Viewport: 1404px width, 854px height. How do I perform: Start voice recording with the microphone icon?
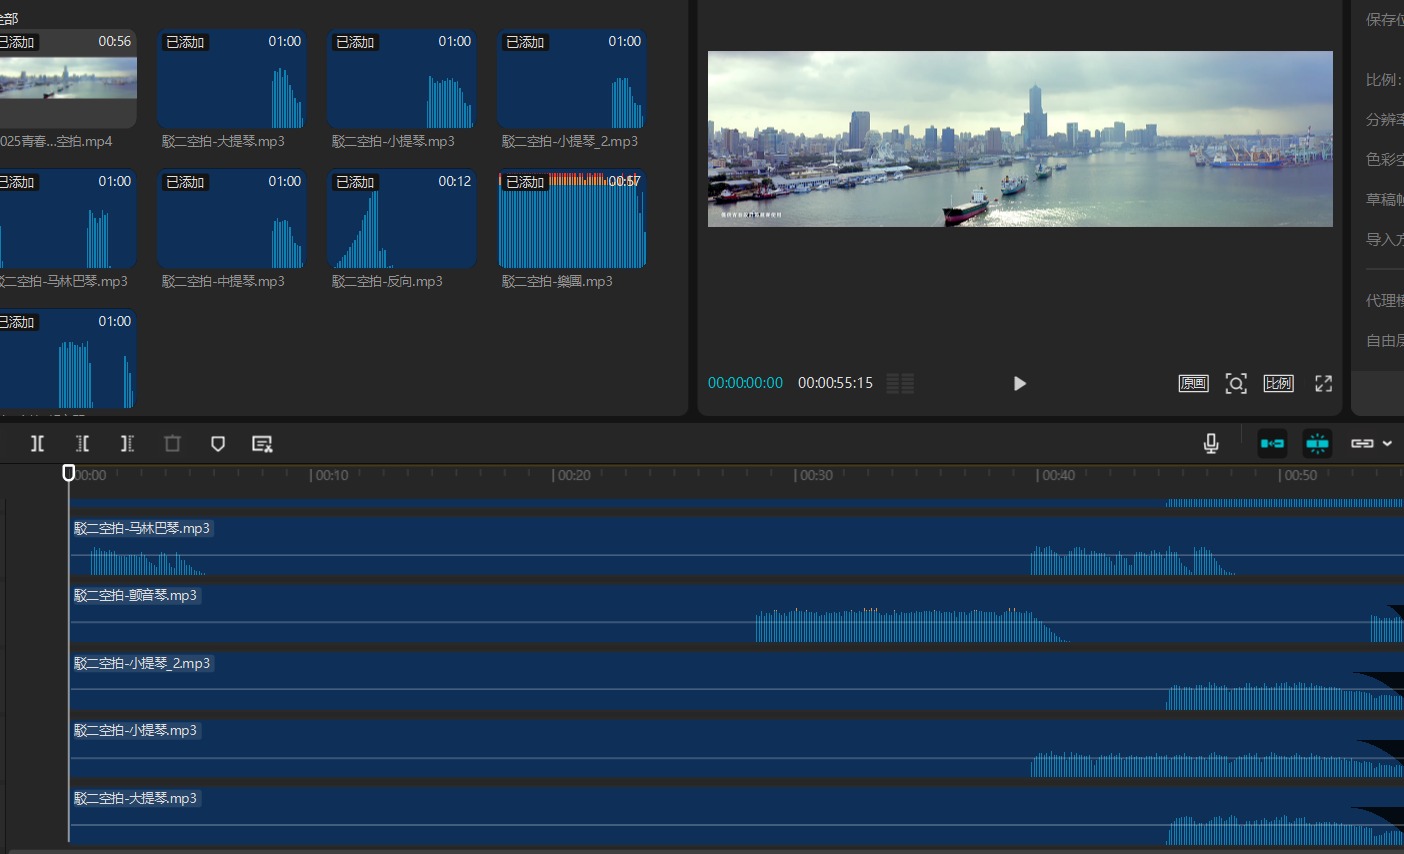point(1211,443)
